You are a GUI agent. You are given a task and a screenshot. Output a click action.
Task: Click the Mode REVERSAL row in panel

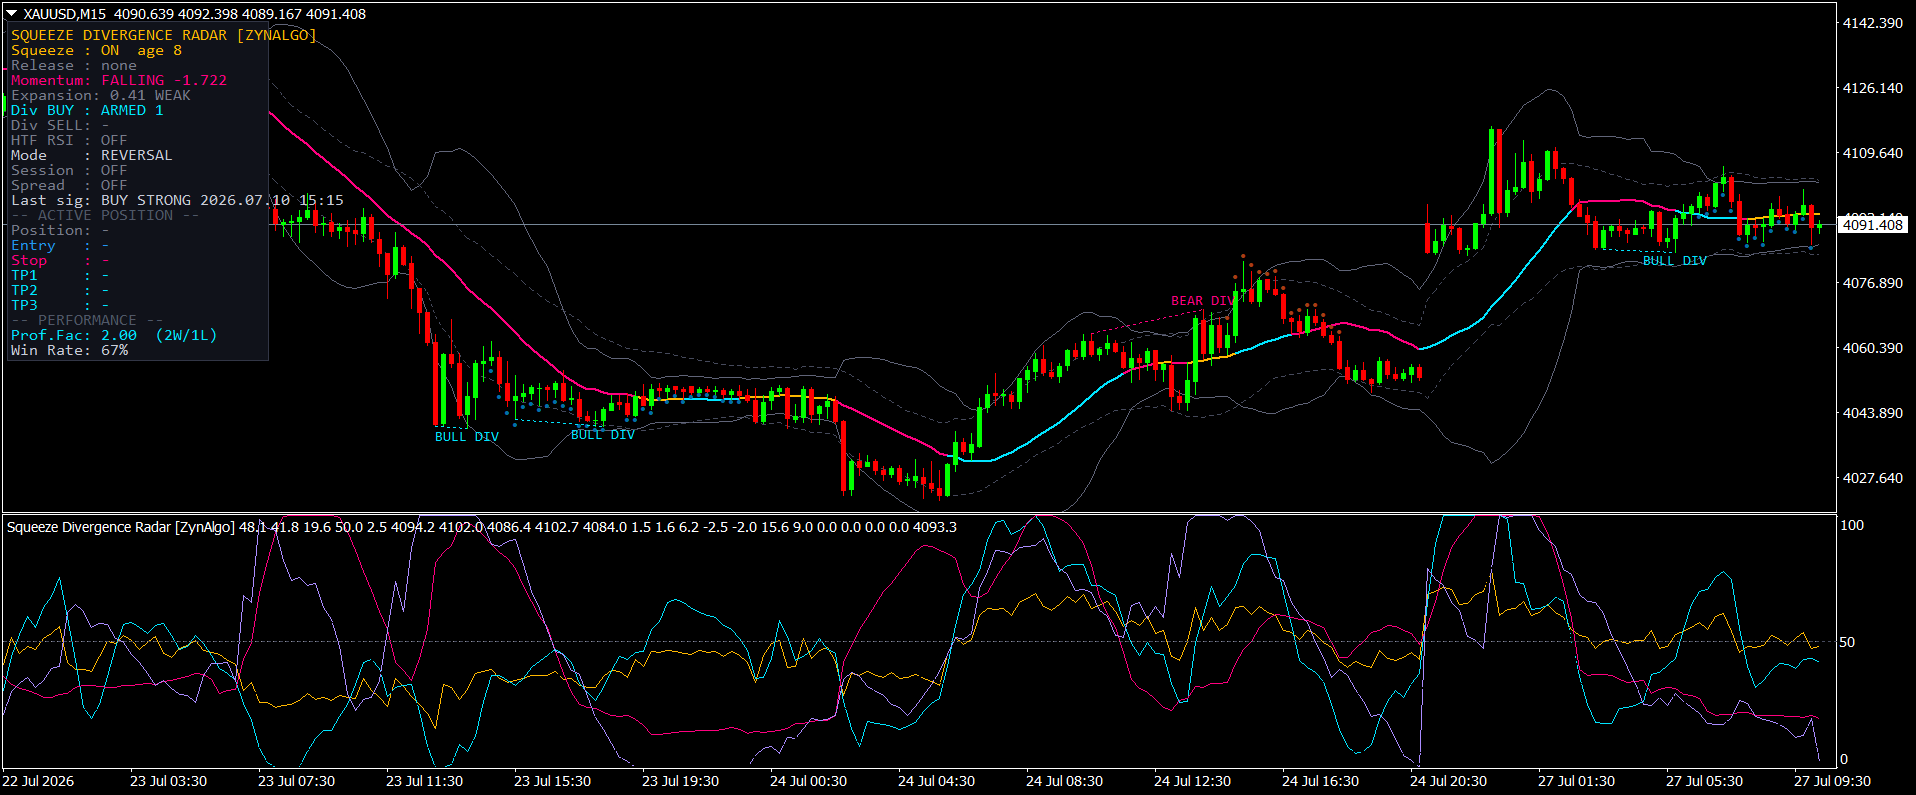[x=91, y=155]
